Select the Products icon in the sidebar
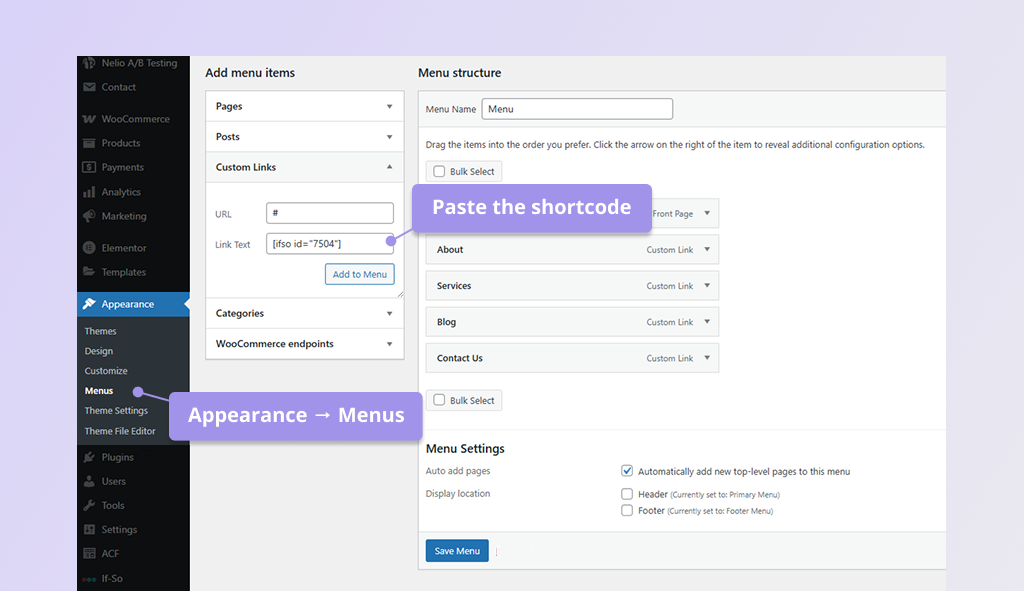Screen dimensions: 1024x591 (88, 143)
